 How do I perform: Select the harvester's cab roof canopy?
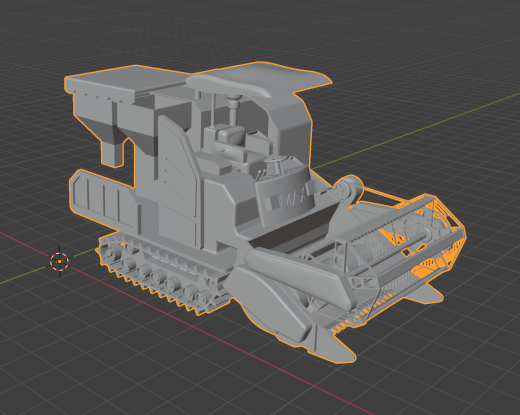(x=258, y=78)
